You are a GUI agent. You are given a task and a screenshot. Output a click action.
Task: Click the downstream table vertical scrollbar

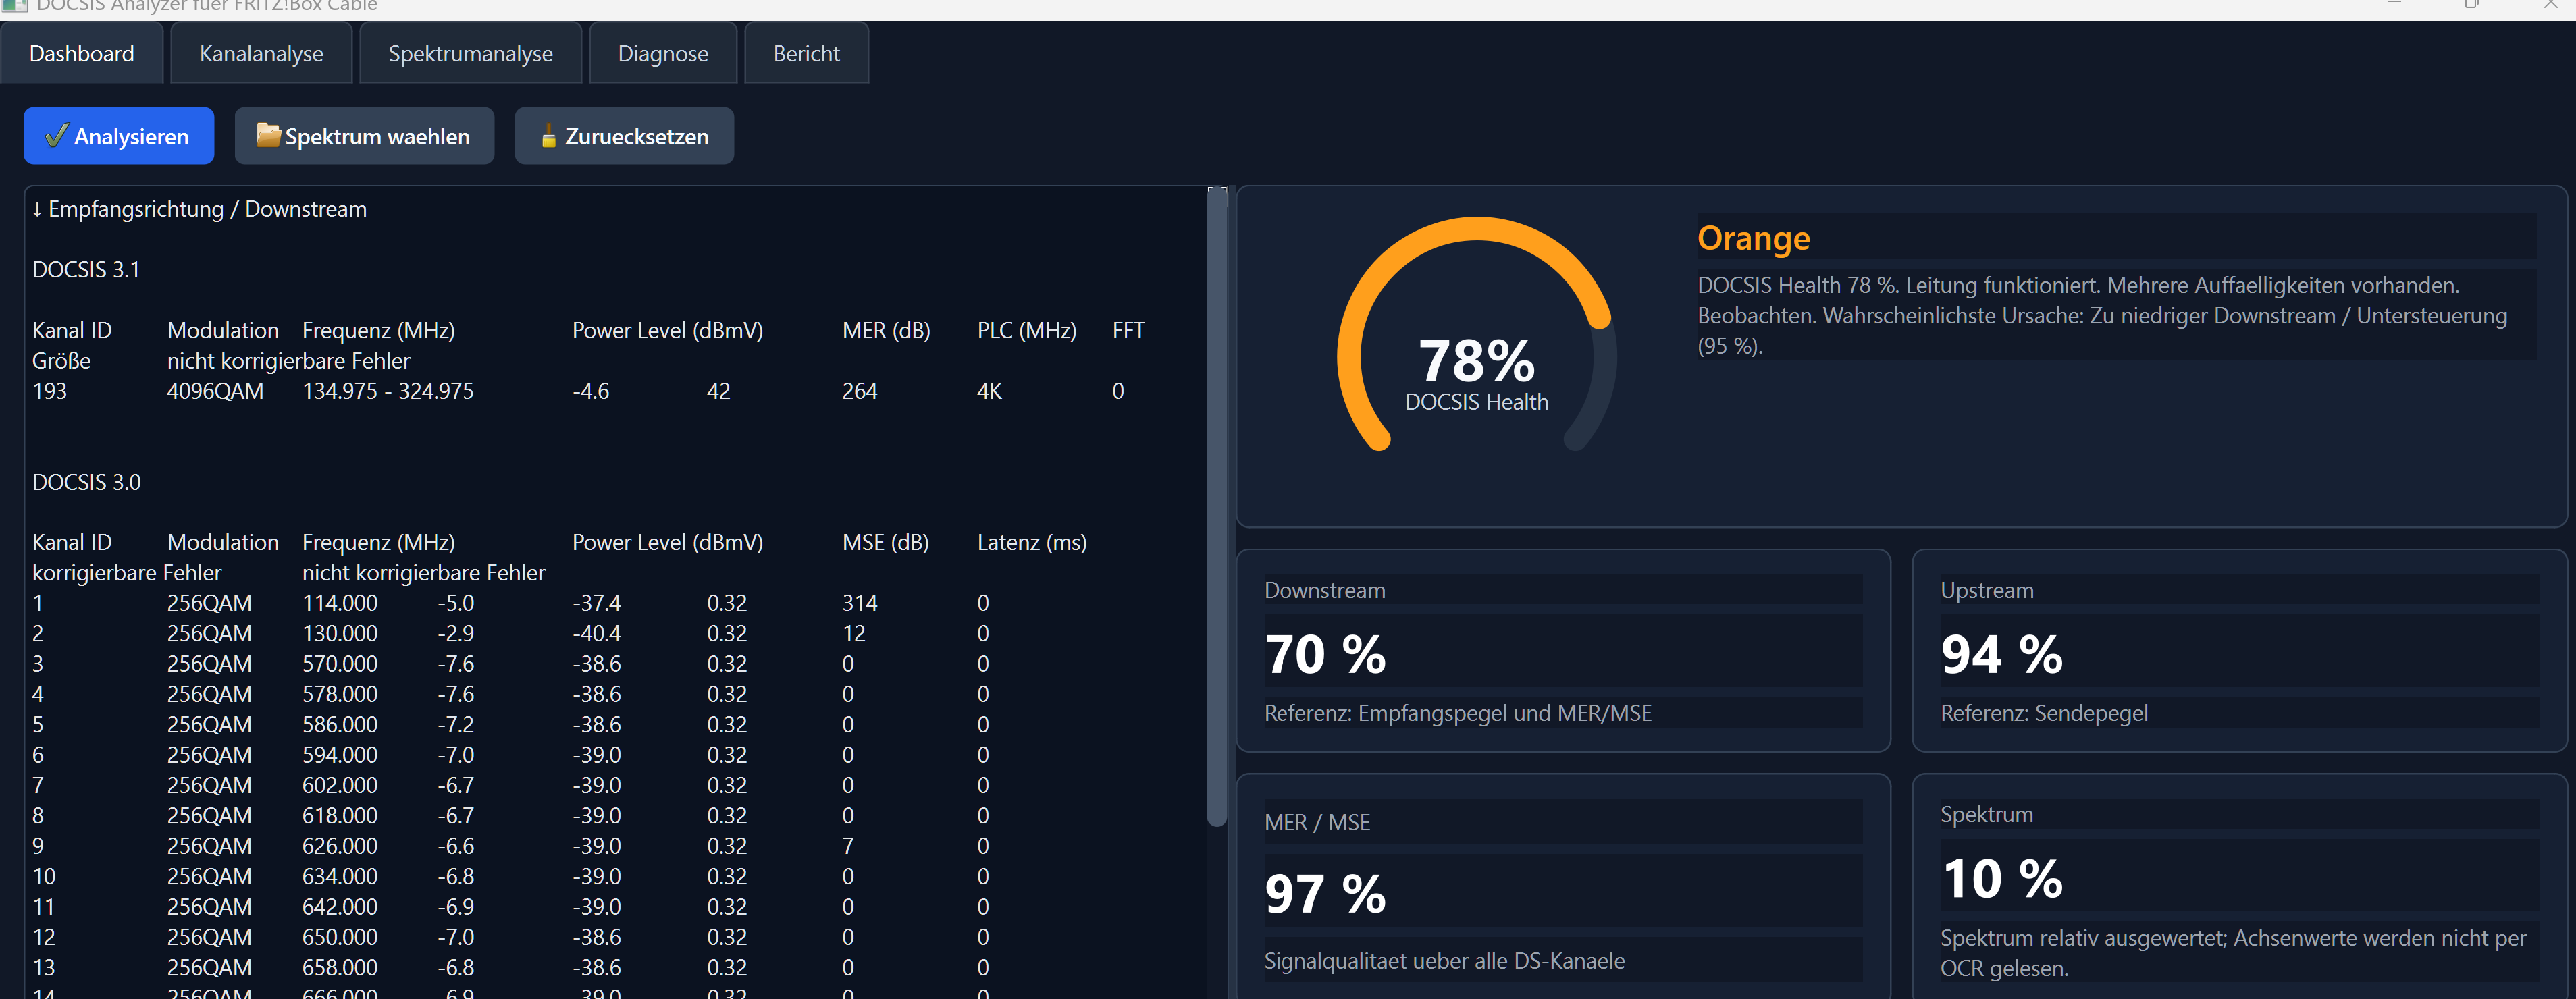(1216, 506)
